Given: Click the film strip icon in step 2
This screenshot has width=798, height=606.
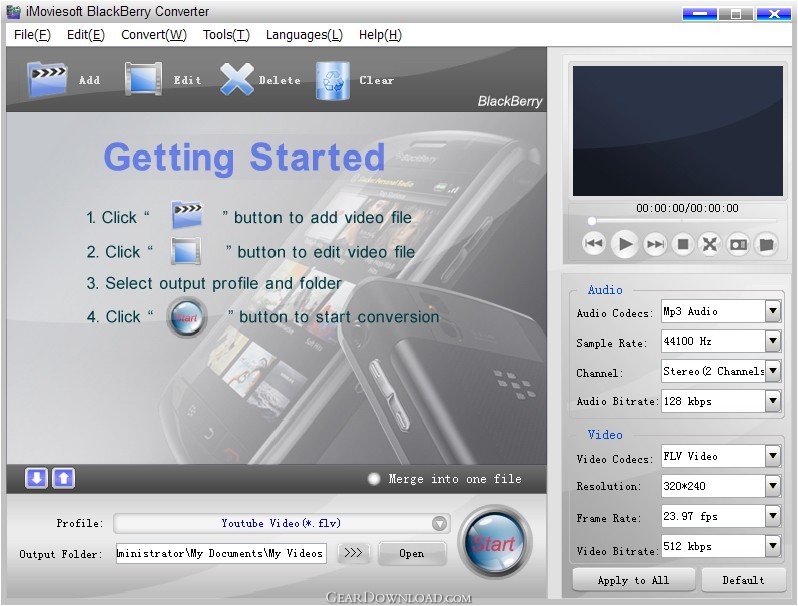Looking at the screenshot, I should pos(186,251).
